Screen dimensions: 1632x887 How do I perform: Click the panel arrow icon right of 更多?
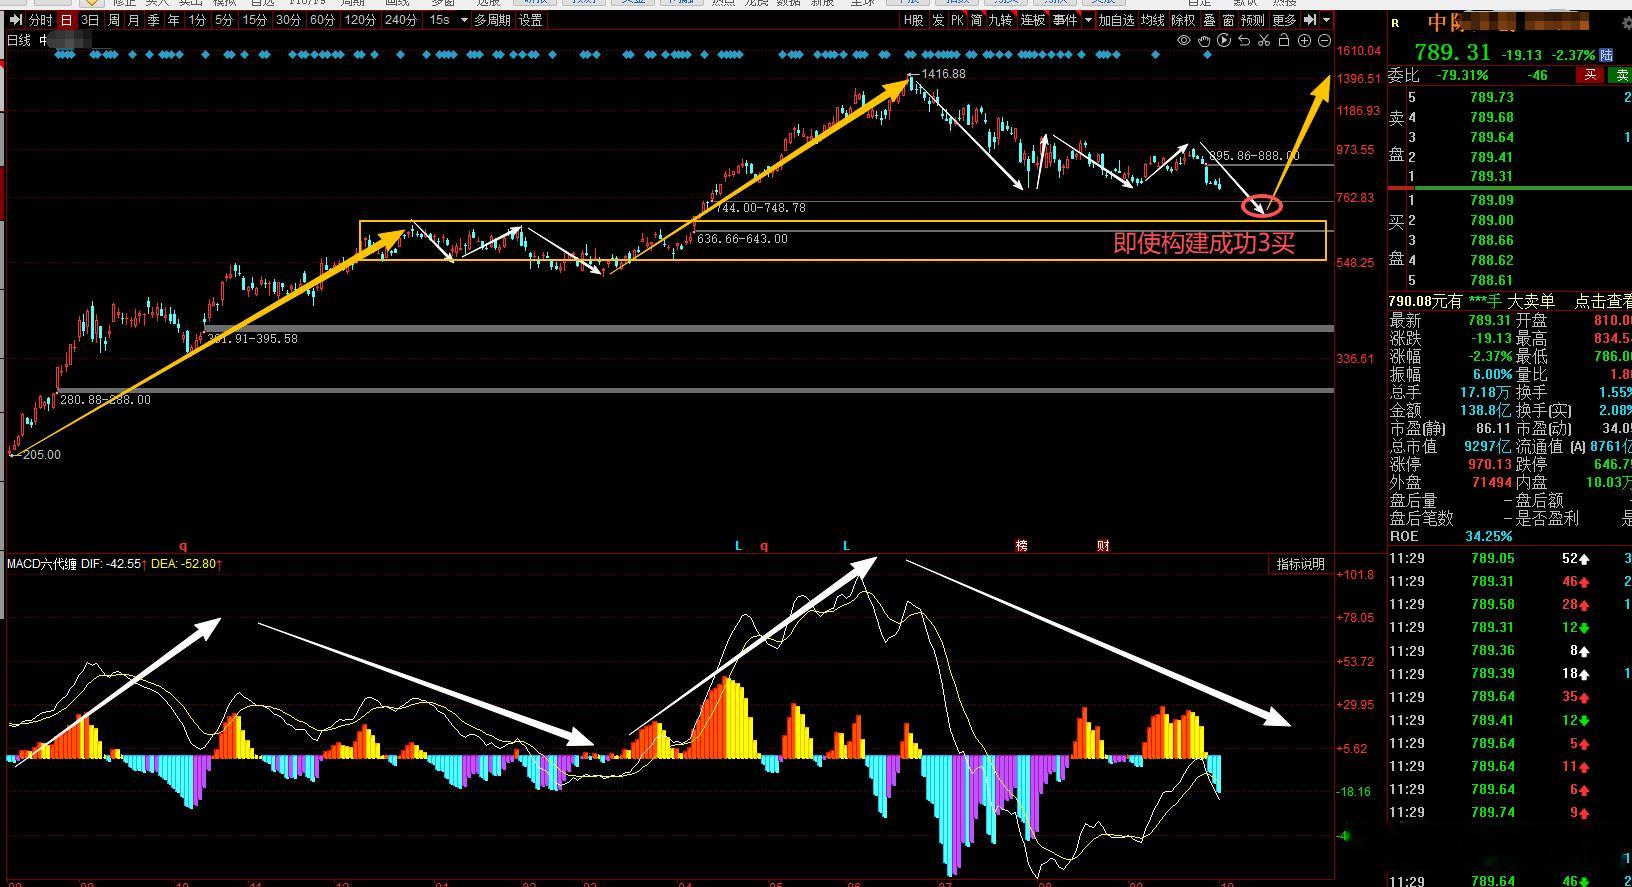[x=1310, y=20]
